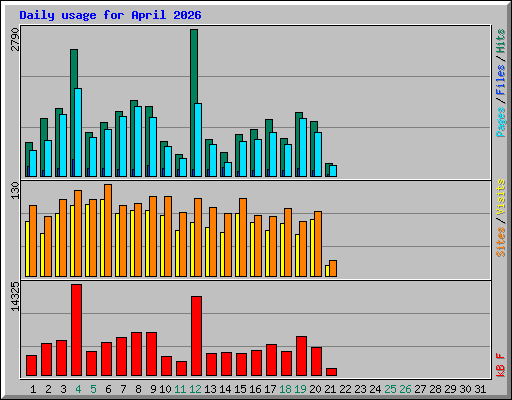Image resolution: width=512 pixels, height=400 pixels.
Task: Select day label 15 on the axis
Action: (240, 389)
